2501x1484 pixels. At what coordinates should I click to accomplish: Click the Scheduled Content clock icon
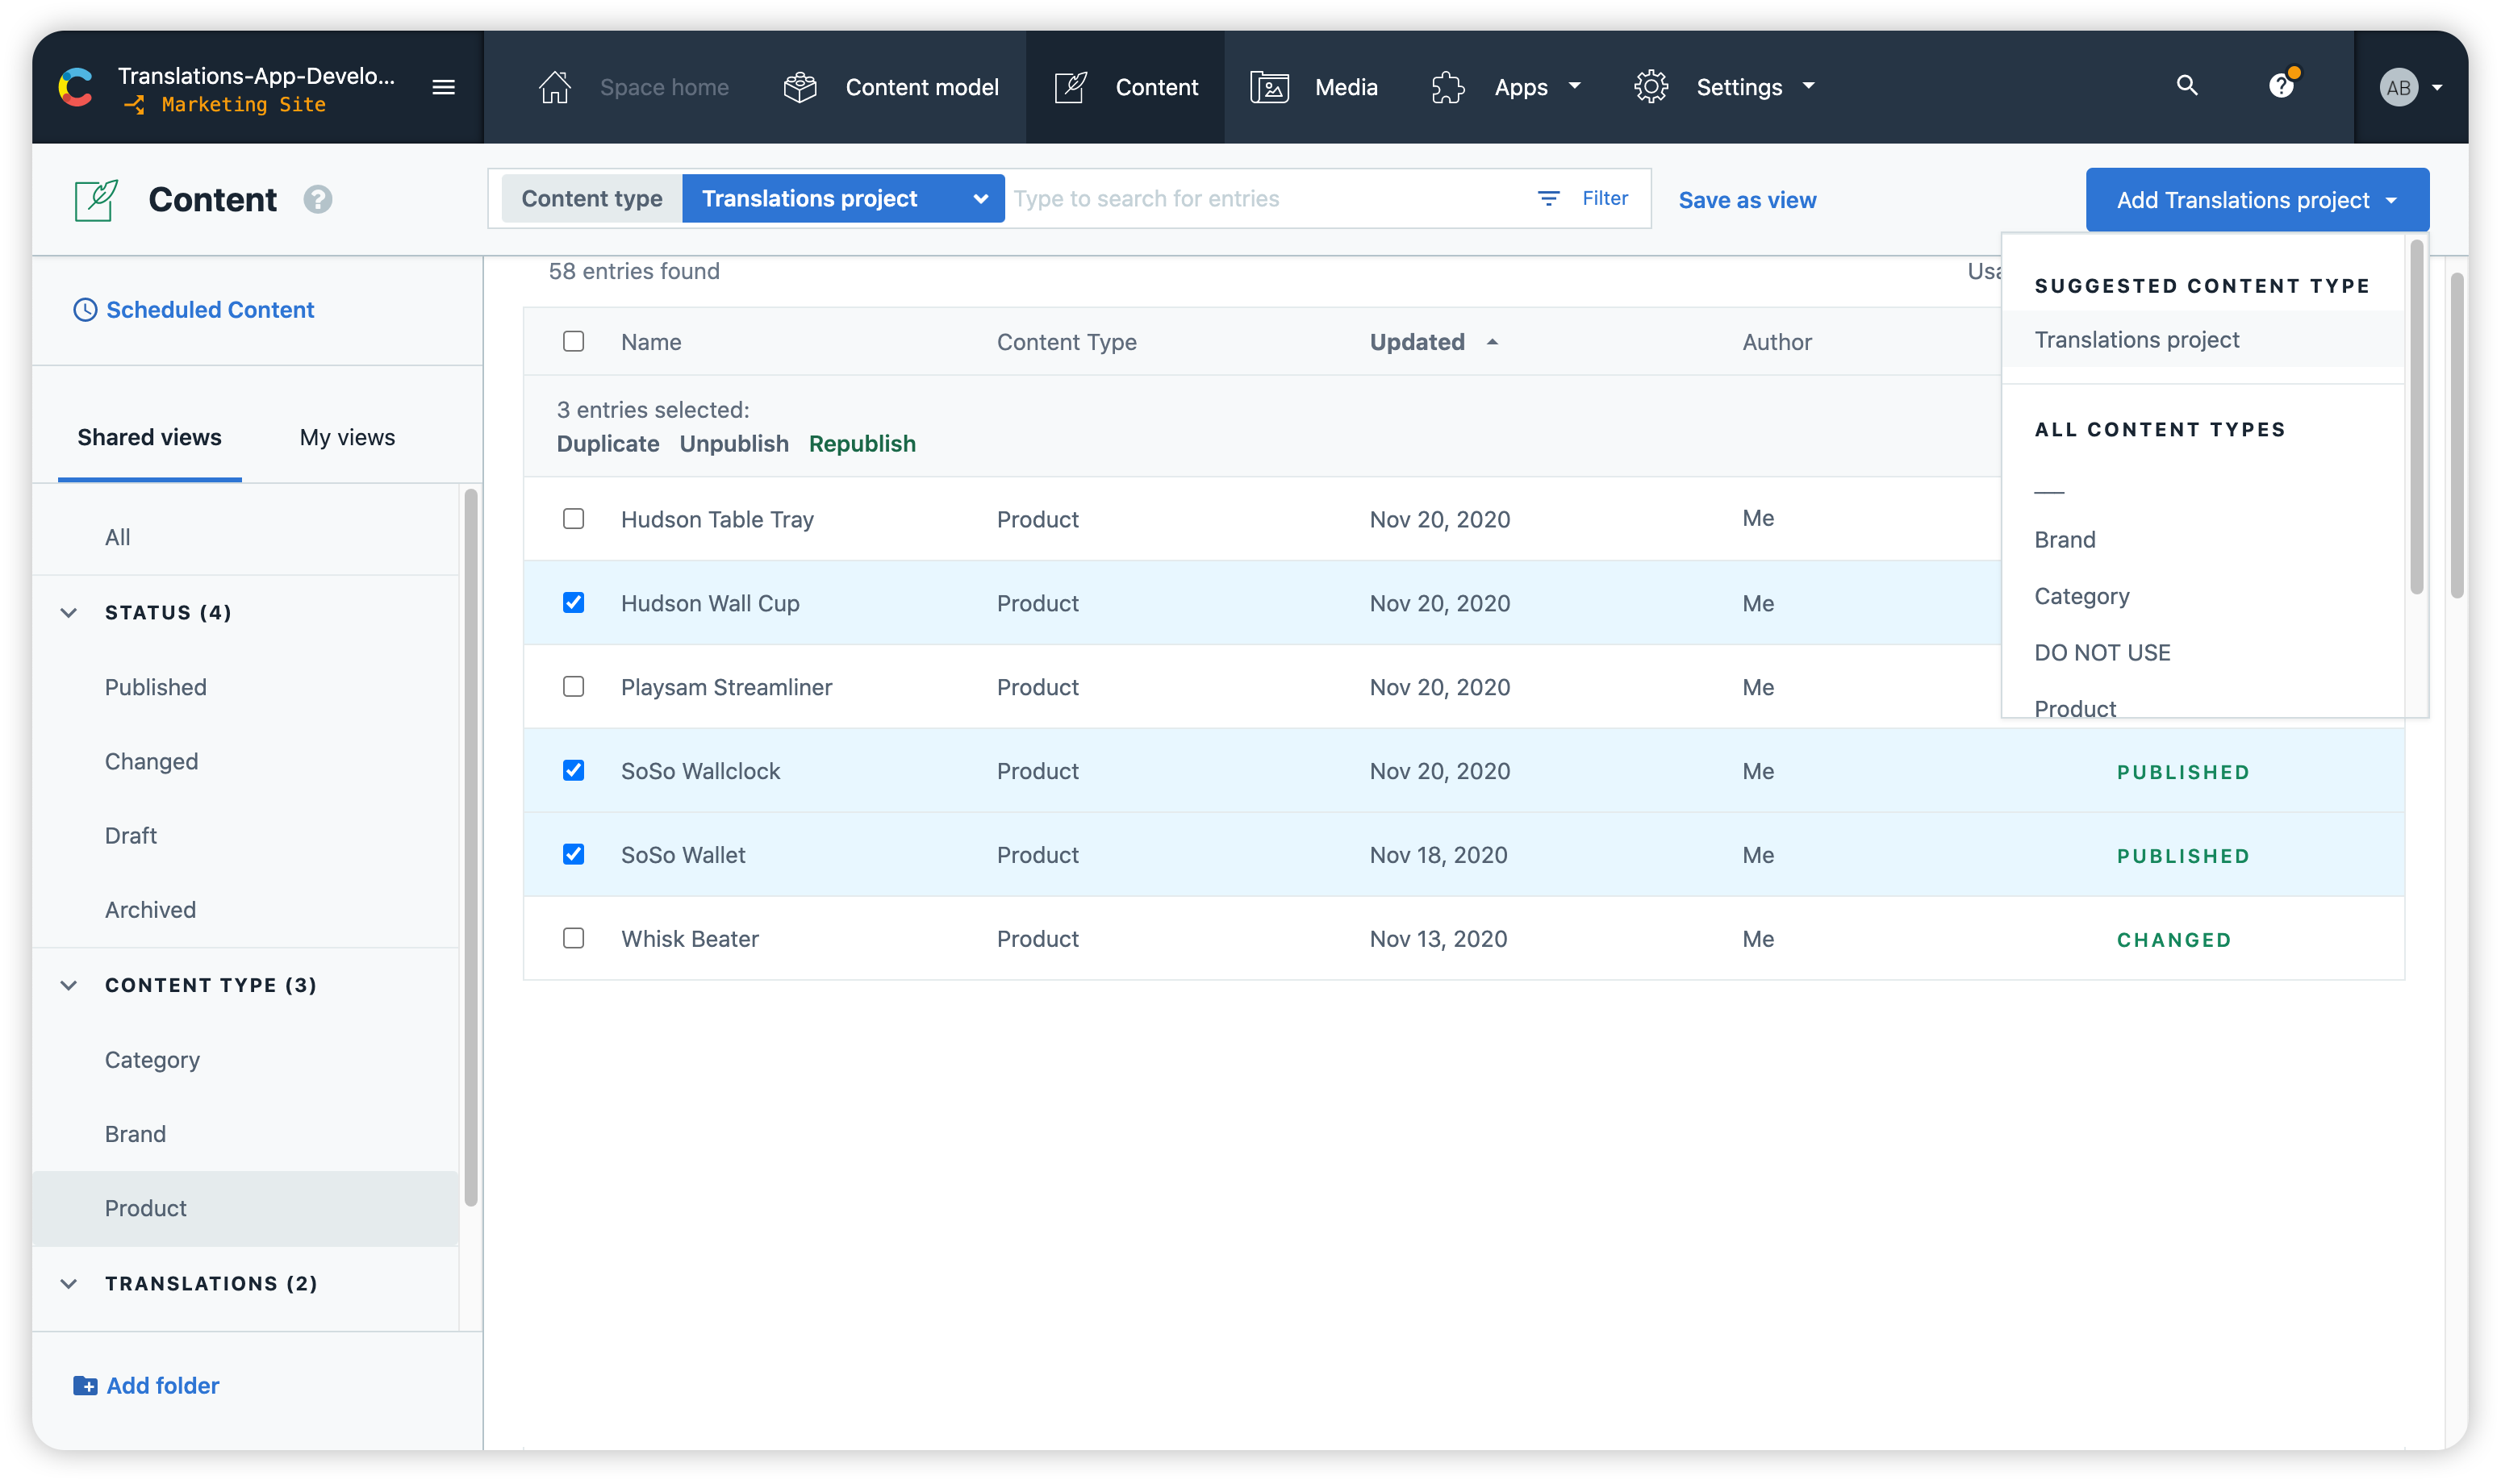83,309
